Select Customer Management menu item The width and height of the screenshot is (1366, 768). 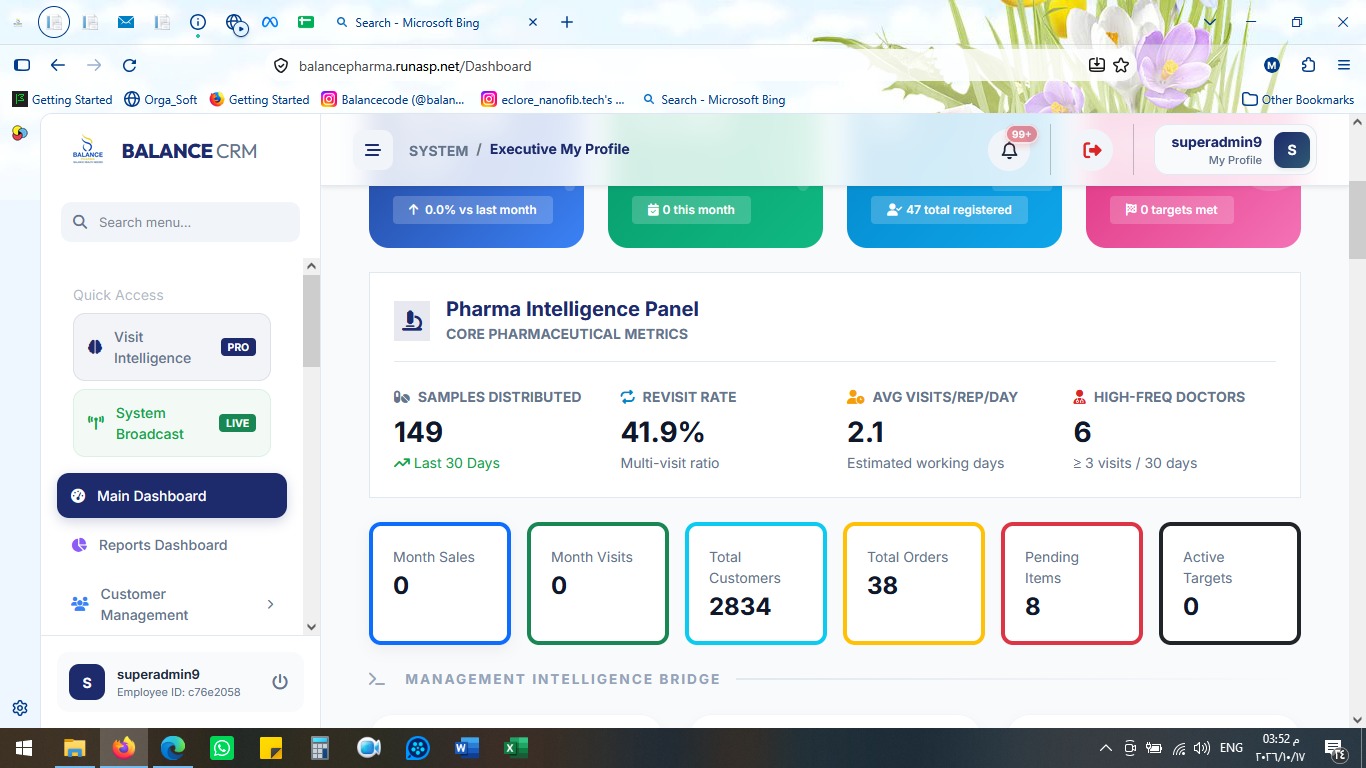(172, 604)
